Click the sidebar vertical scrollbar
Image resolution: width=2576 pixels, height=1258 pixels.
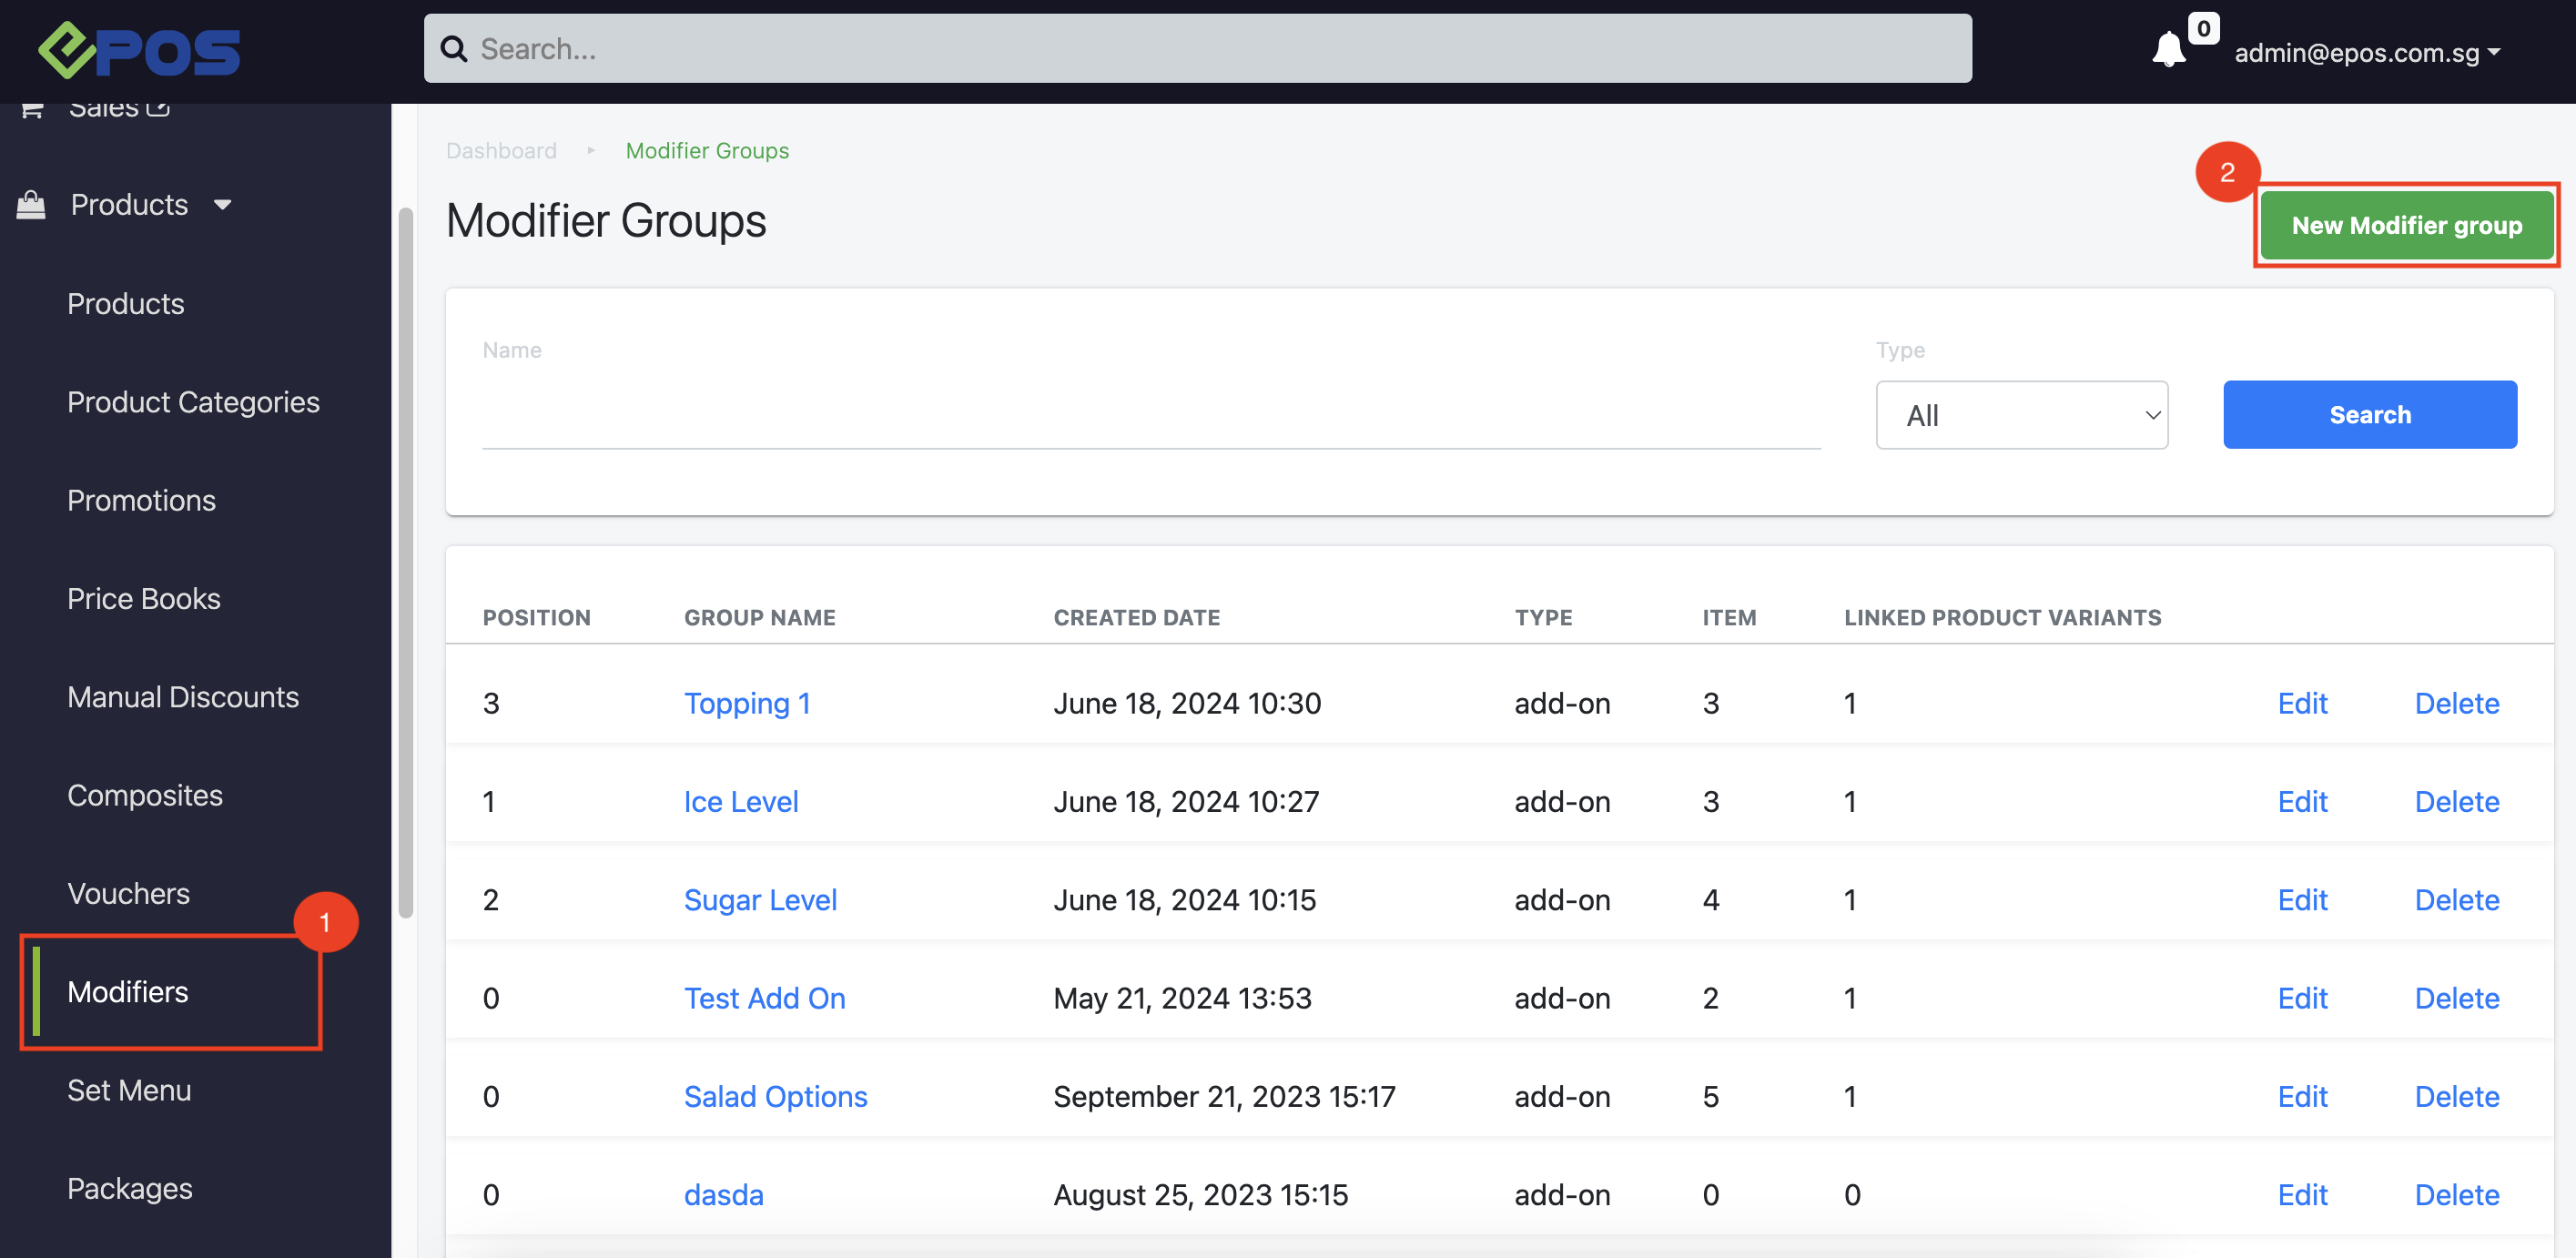[405, 560]
